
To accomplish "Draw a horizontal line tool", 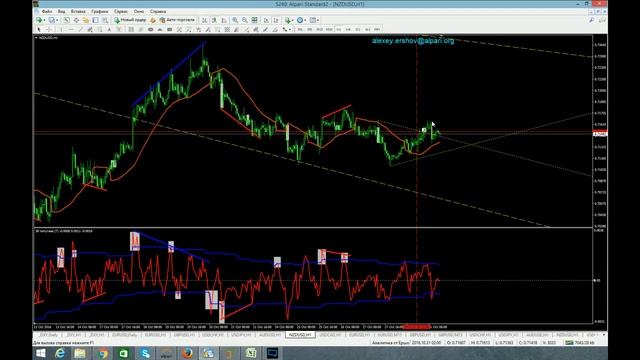I will 71,29.
